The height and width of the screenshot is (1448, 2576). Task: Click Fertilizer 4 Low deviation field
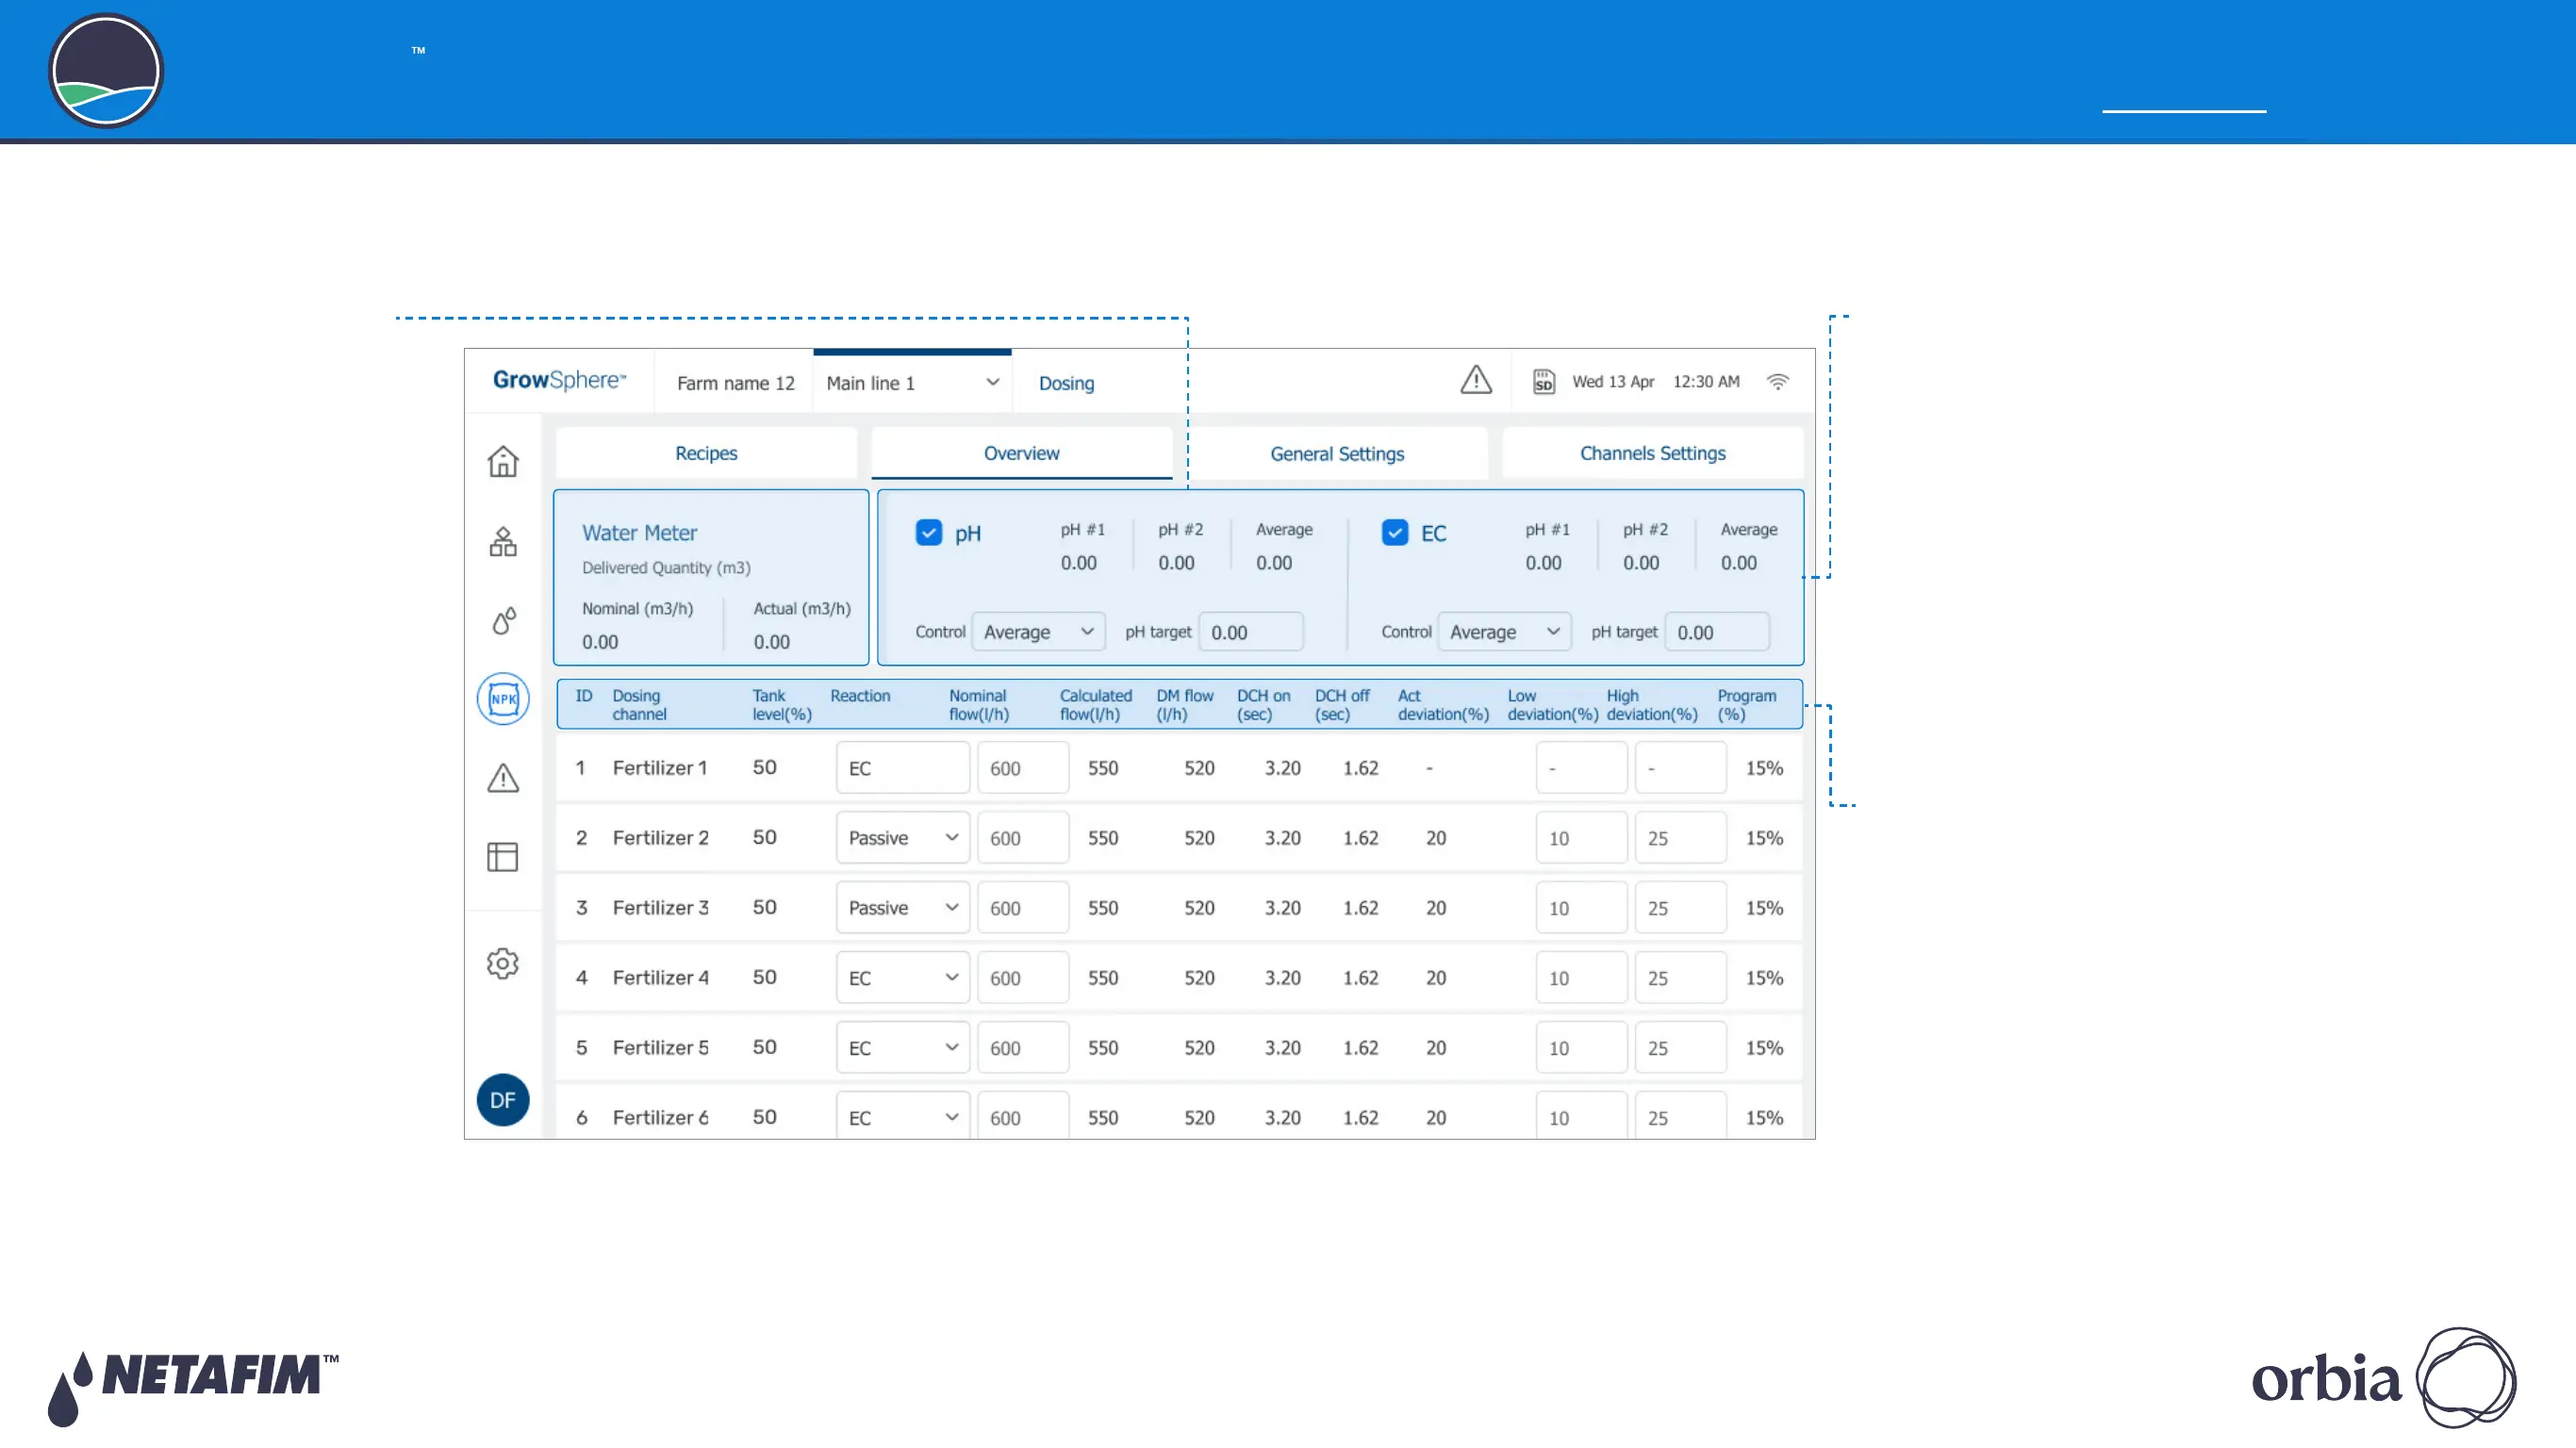pyautogui.click(x=1581, y=978)
